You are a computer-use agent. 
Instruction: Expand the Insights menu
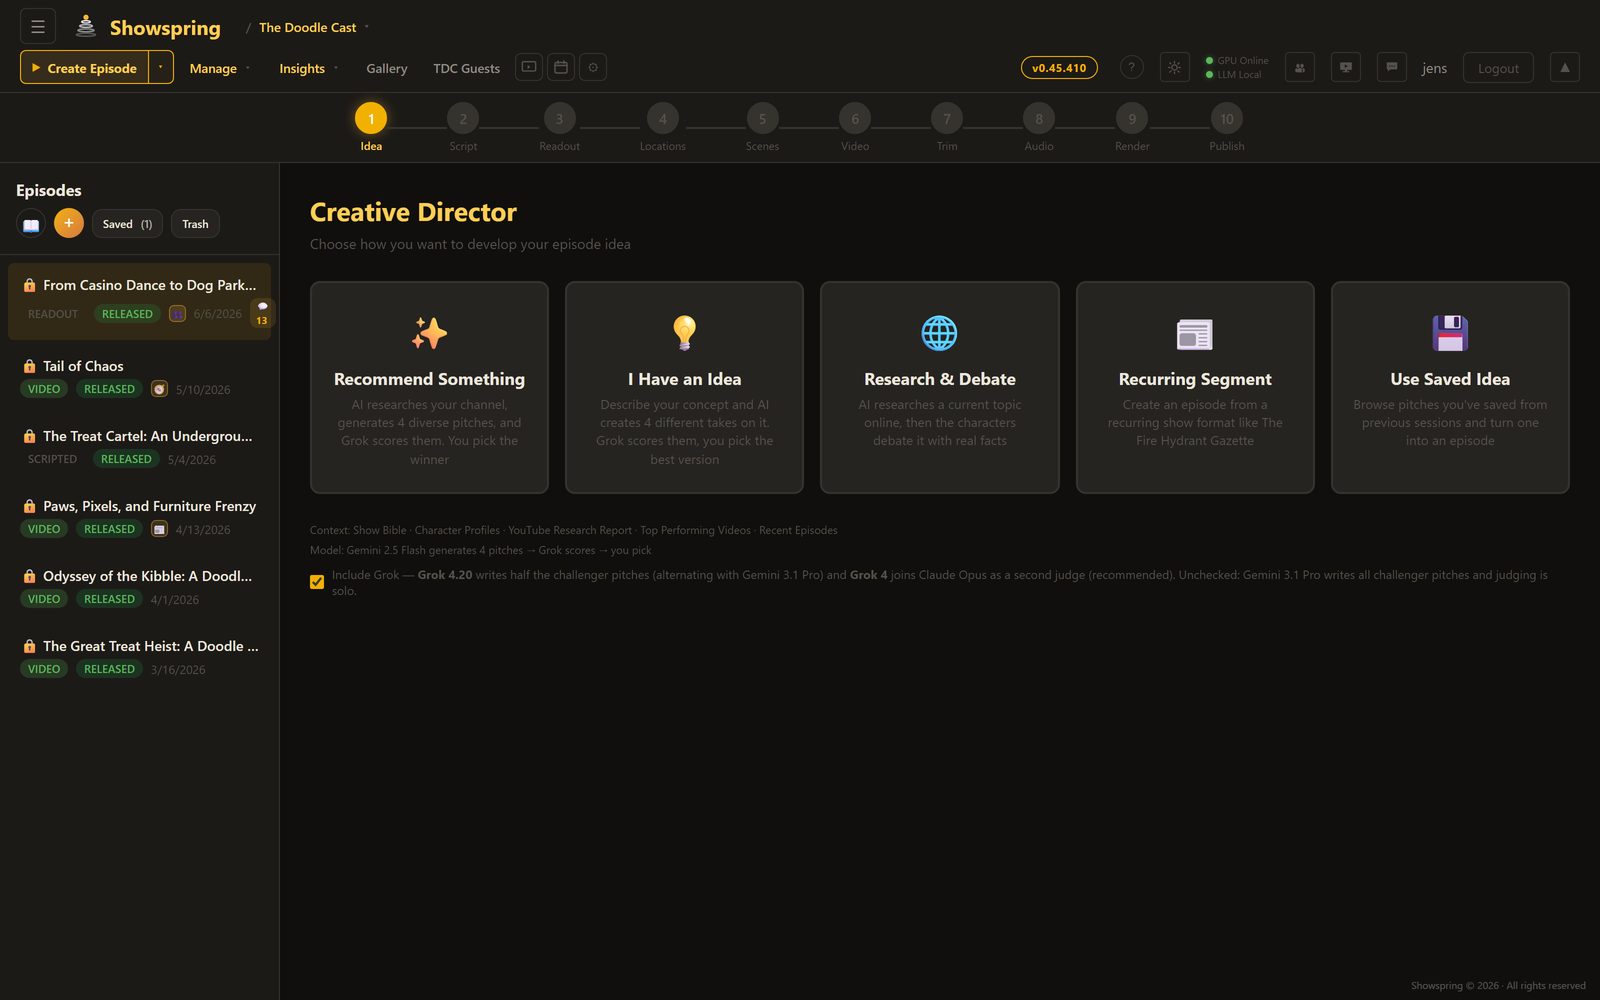point(308,68)
